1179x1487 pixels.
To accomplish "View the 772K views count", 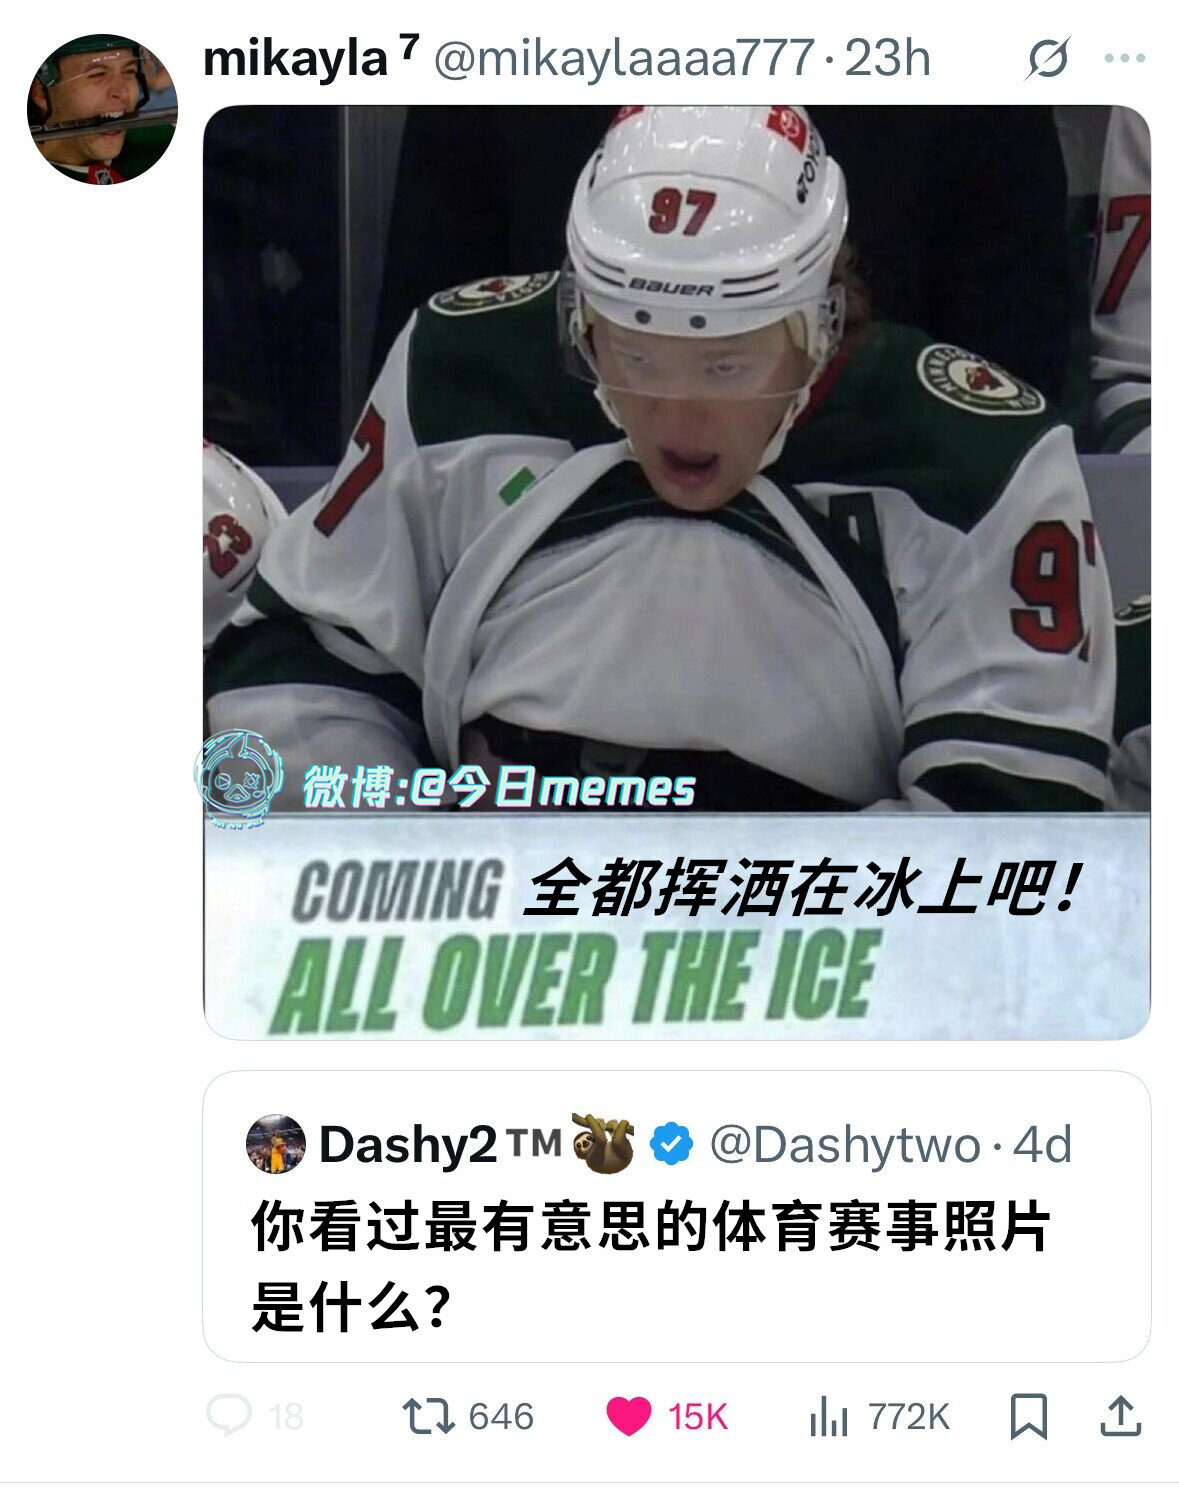I will (x=908, y=1417).
